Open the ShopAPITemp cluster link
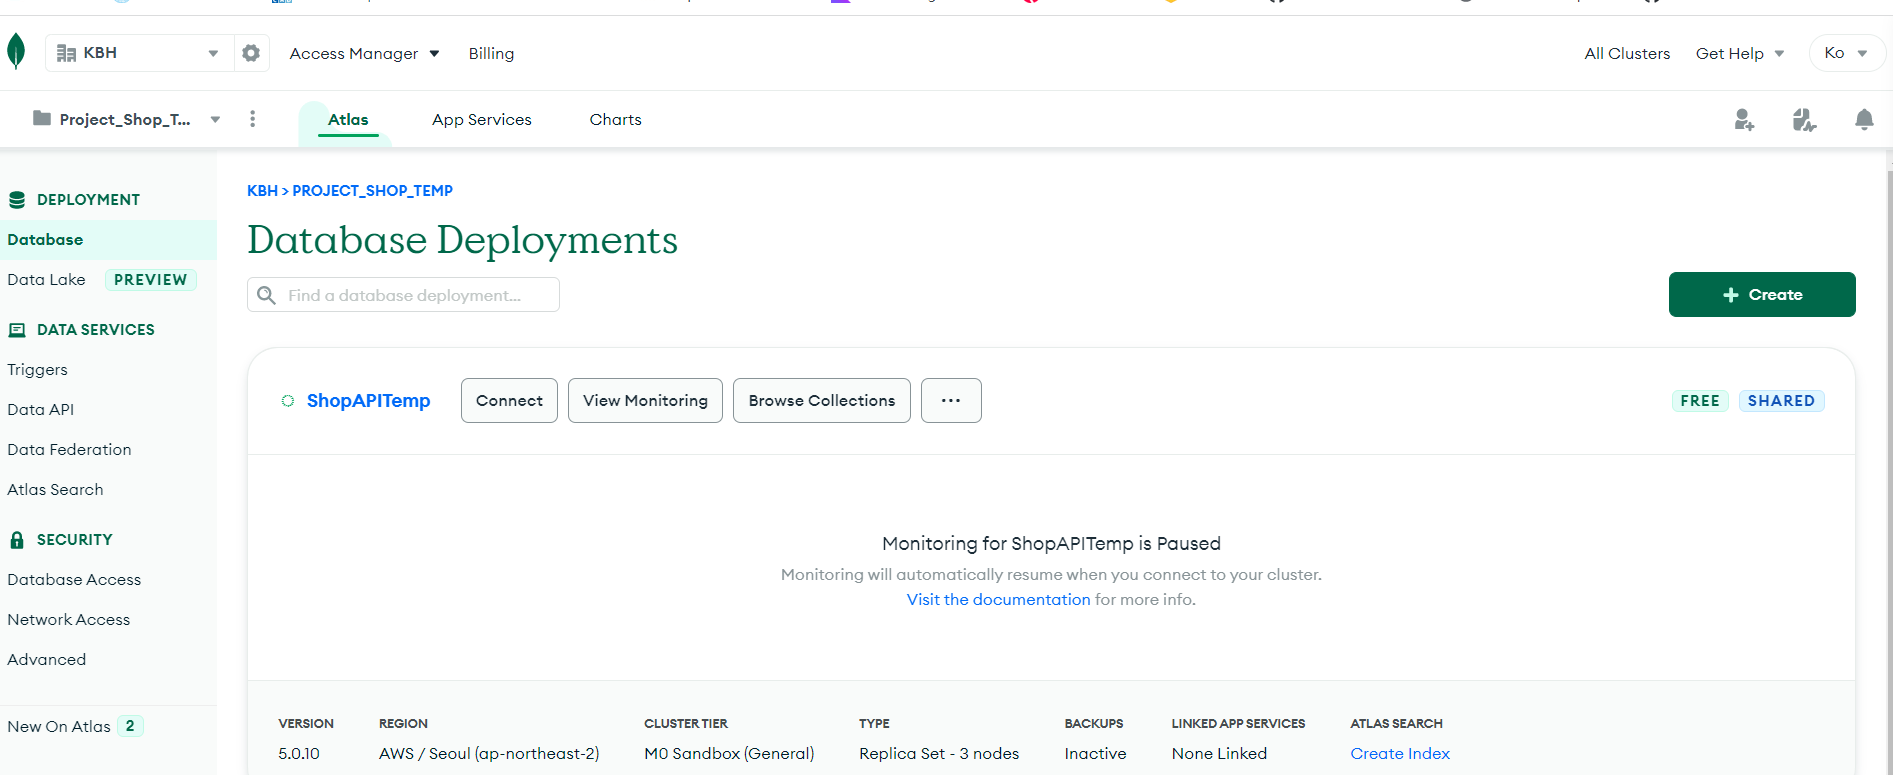 coord(368,401)
